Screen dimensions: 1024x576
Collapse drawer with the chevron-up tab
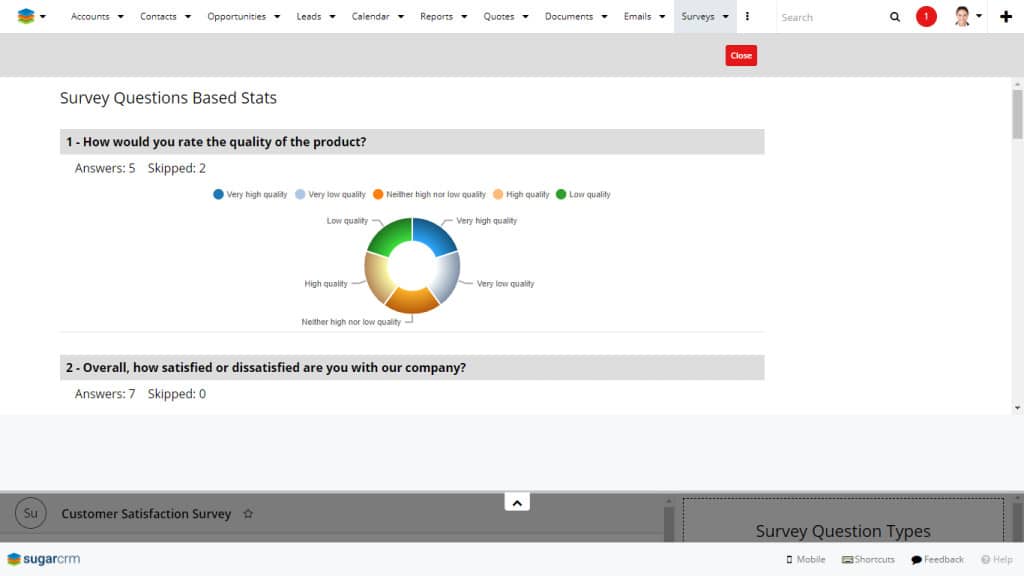pos(517,502)
